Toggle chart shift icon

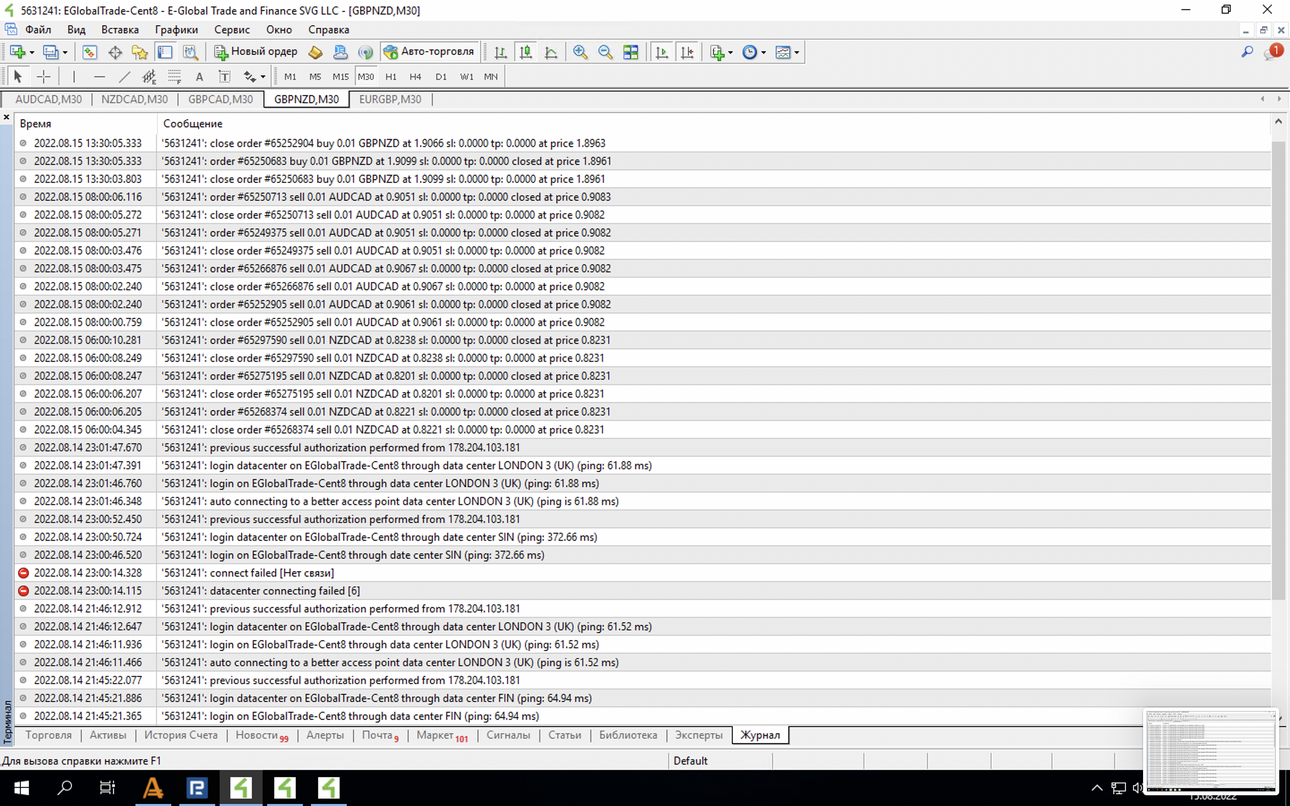[687, 52]
